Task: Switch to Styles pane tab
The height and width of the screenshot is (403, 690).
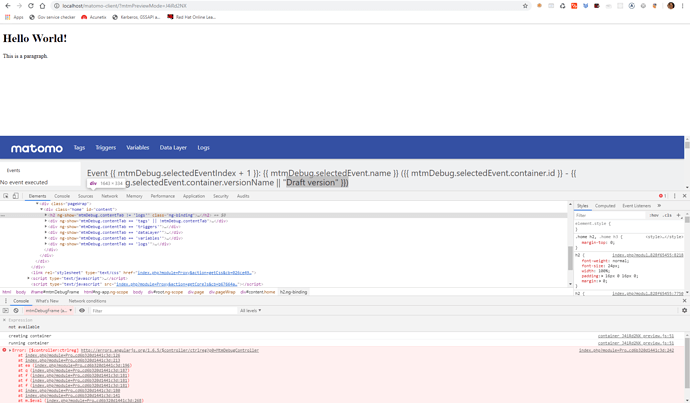Action: coord(583,205)
